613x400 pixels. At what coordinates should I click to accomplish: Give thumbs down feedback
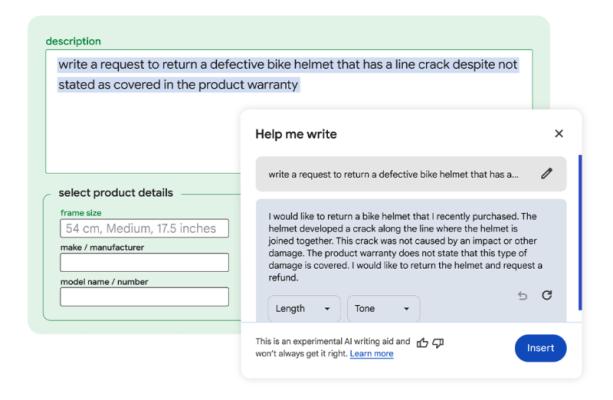[438, 343]
